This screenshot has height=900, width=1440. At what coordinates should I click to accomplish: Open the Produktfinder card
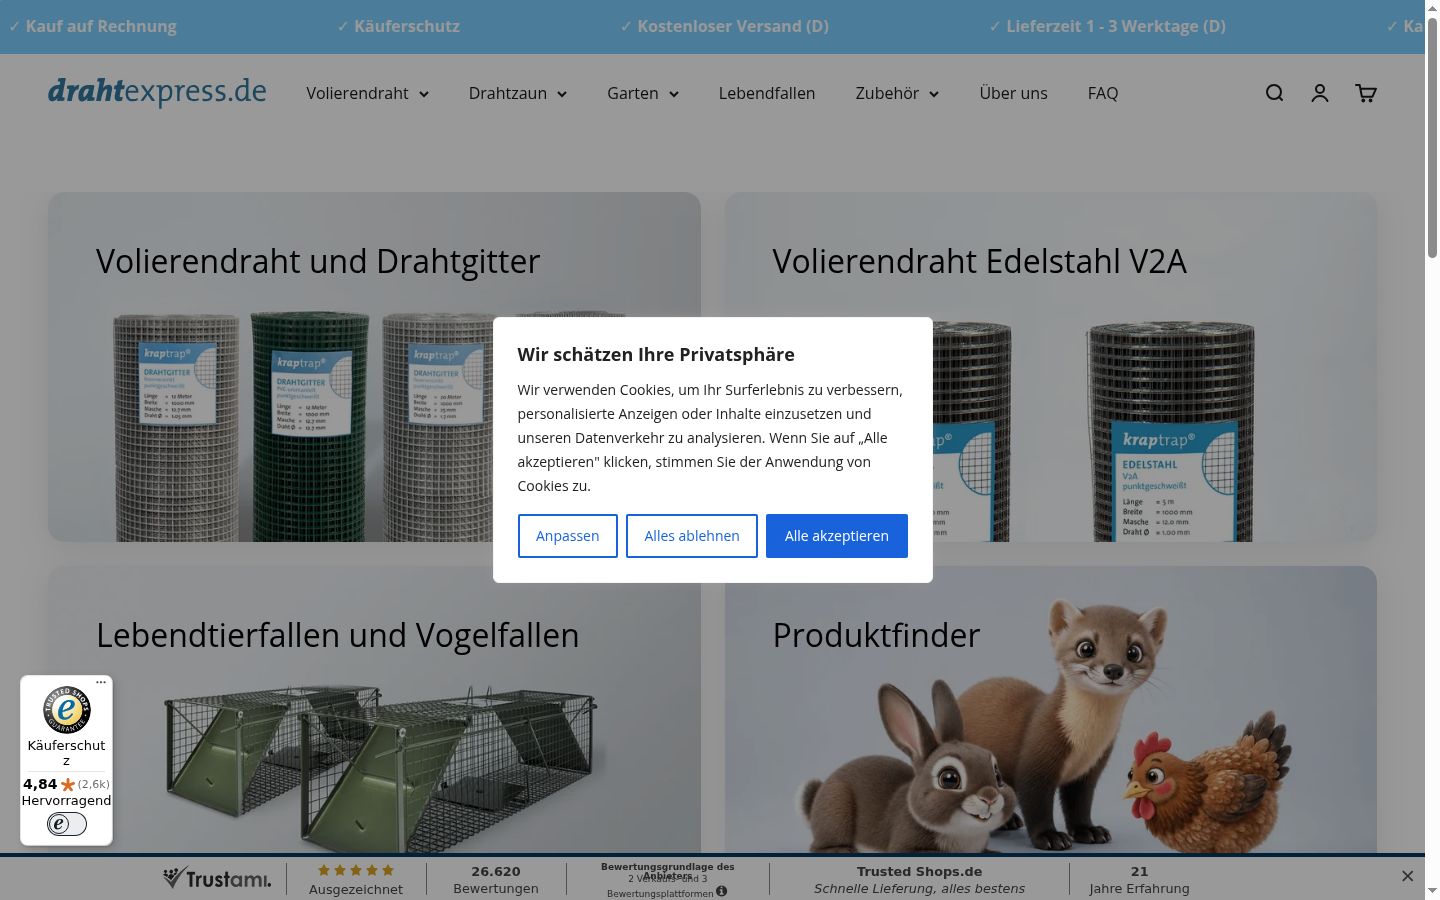click(x=1051, y=710)
